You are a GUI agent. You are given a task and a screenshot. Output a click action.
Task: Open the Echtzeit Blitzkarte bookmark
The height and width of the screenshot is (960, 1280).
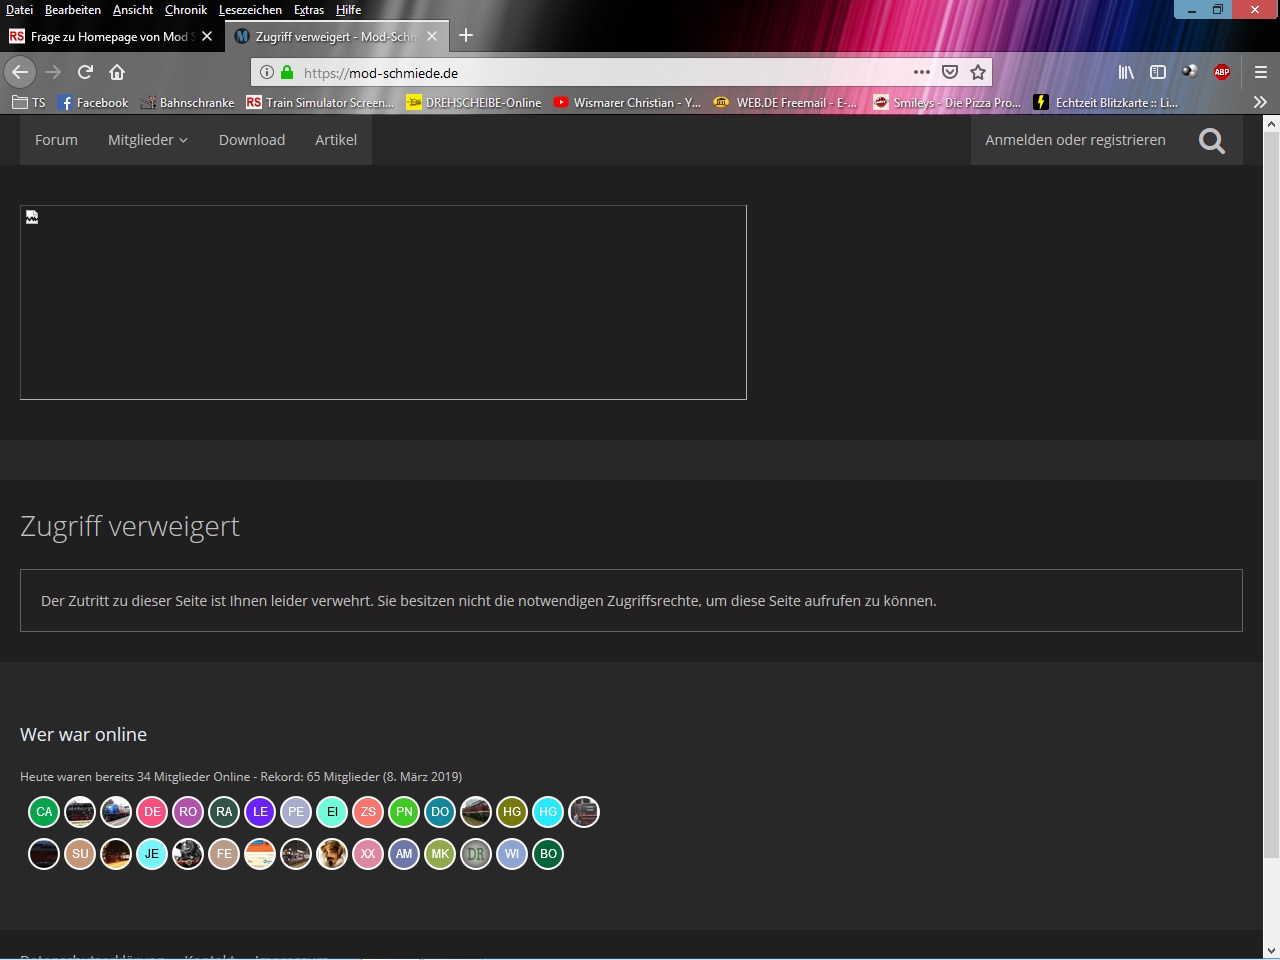point(1106,102)
